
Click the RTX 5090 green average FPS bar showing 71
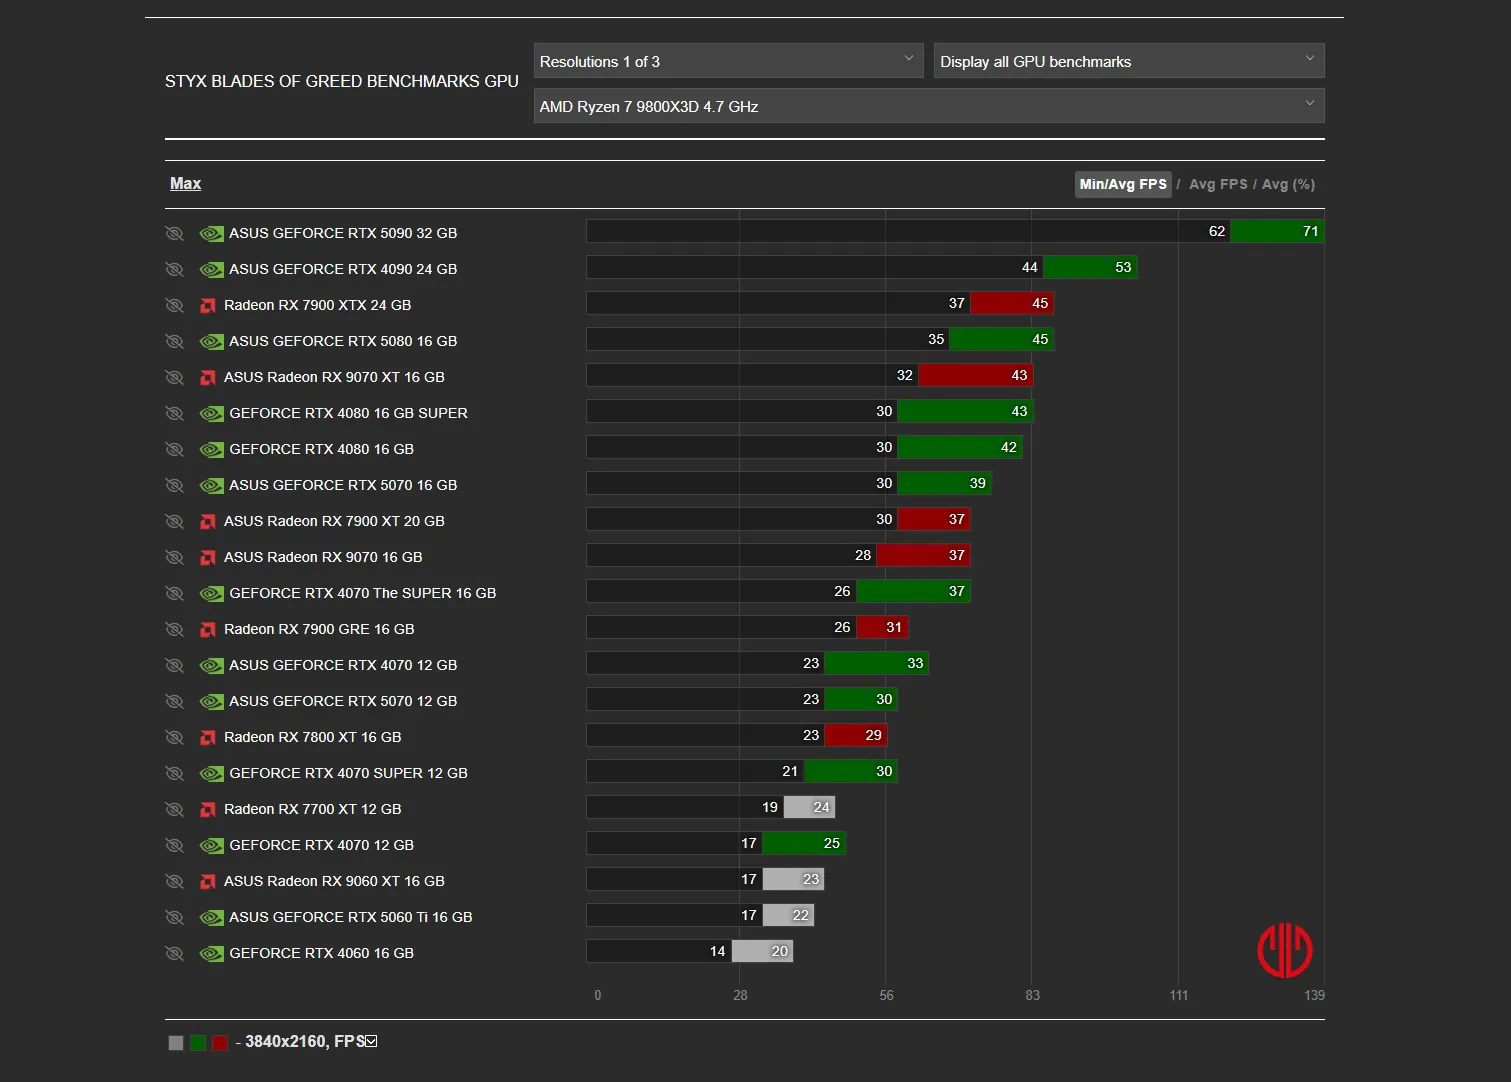(1277, 231)
